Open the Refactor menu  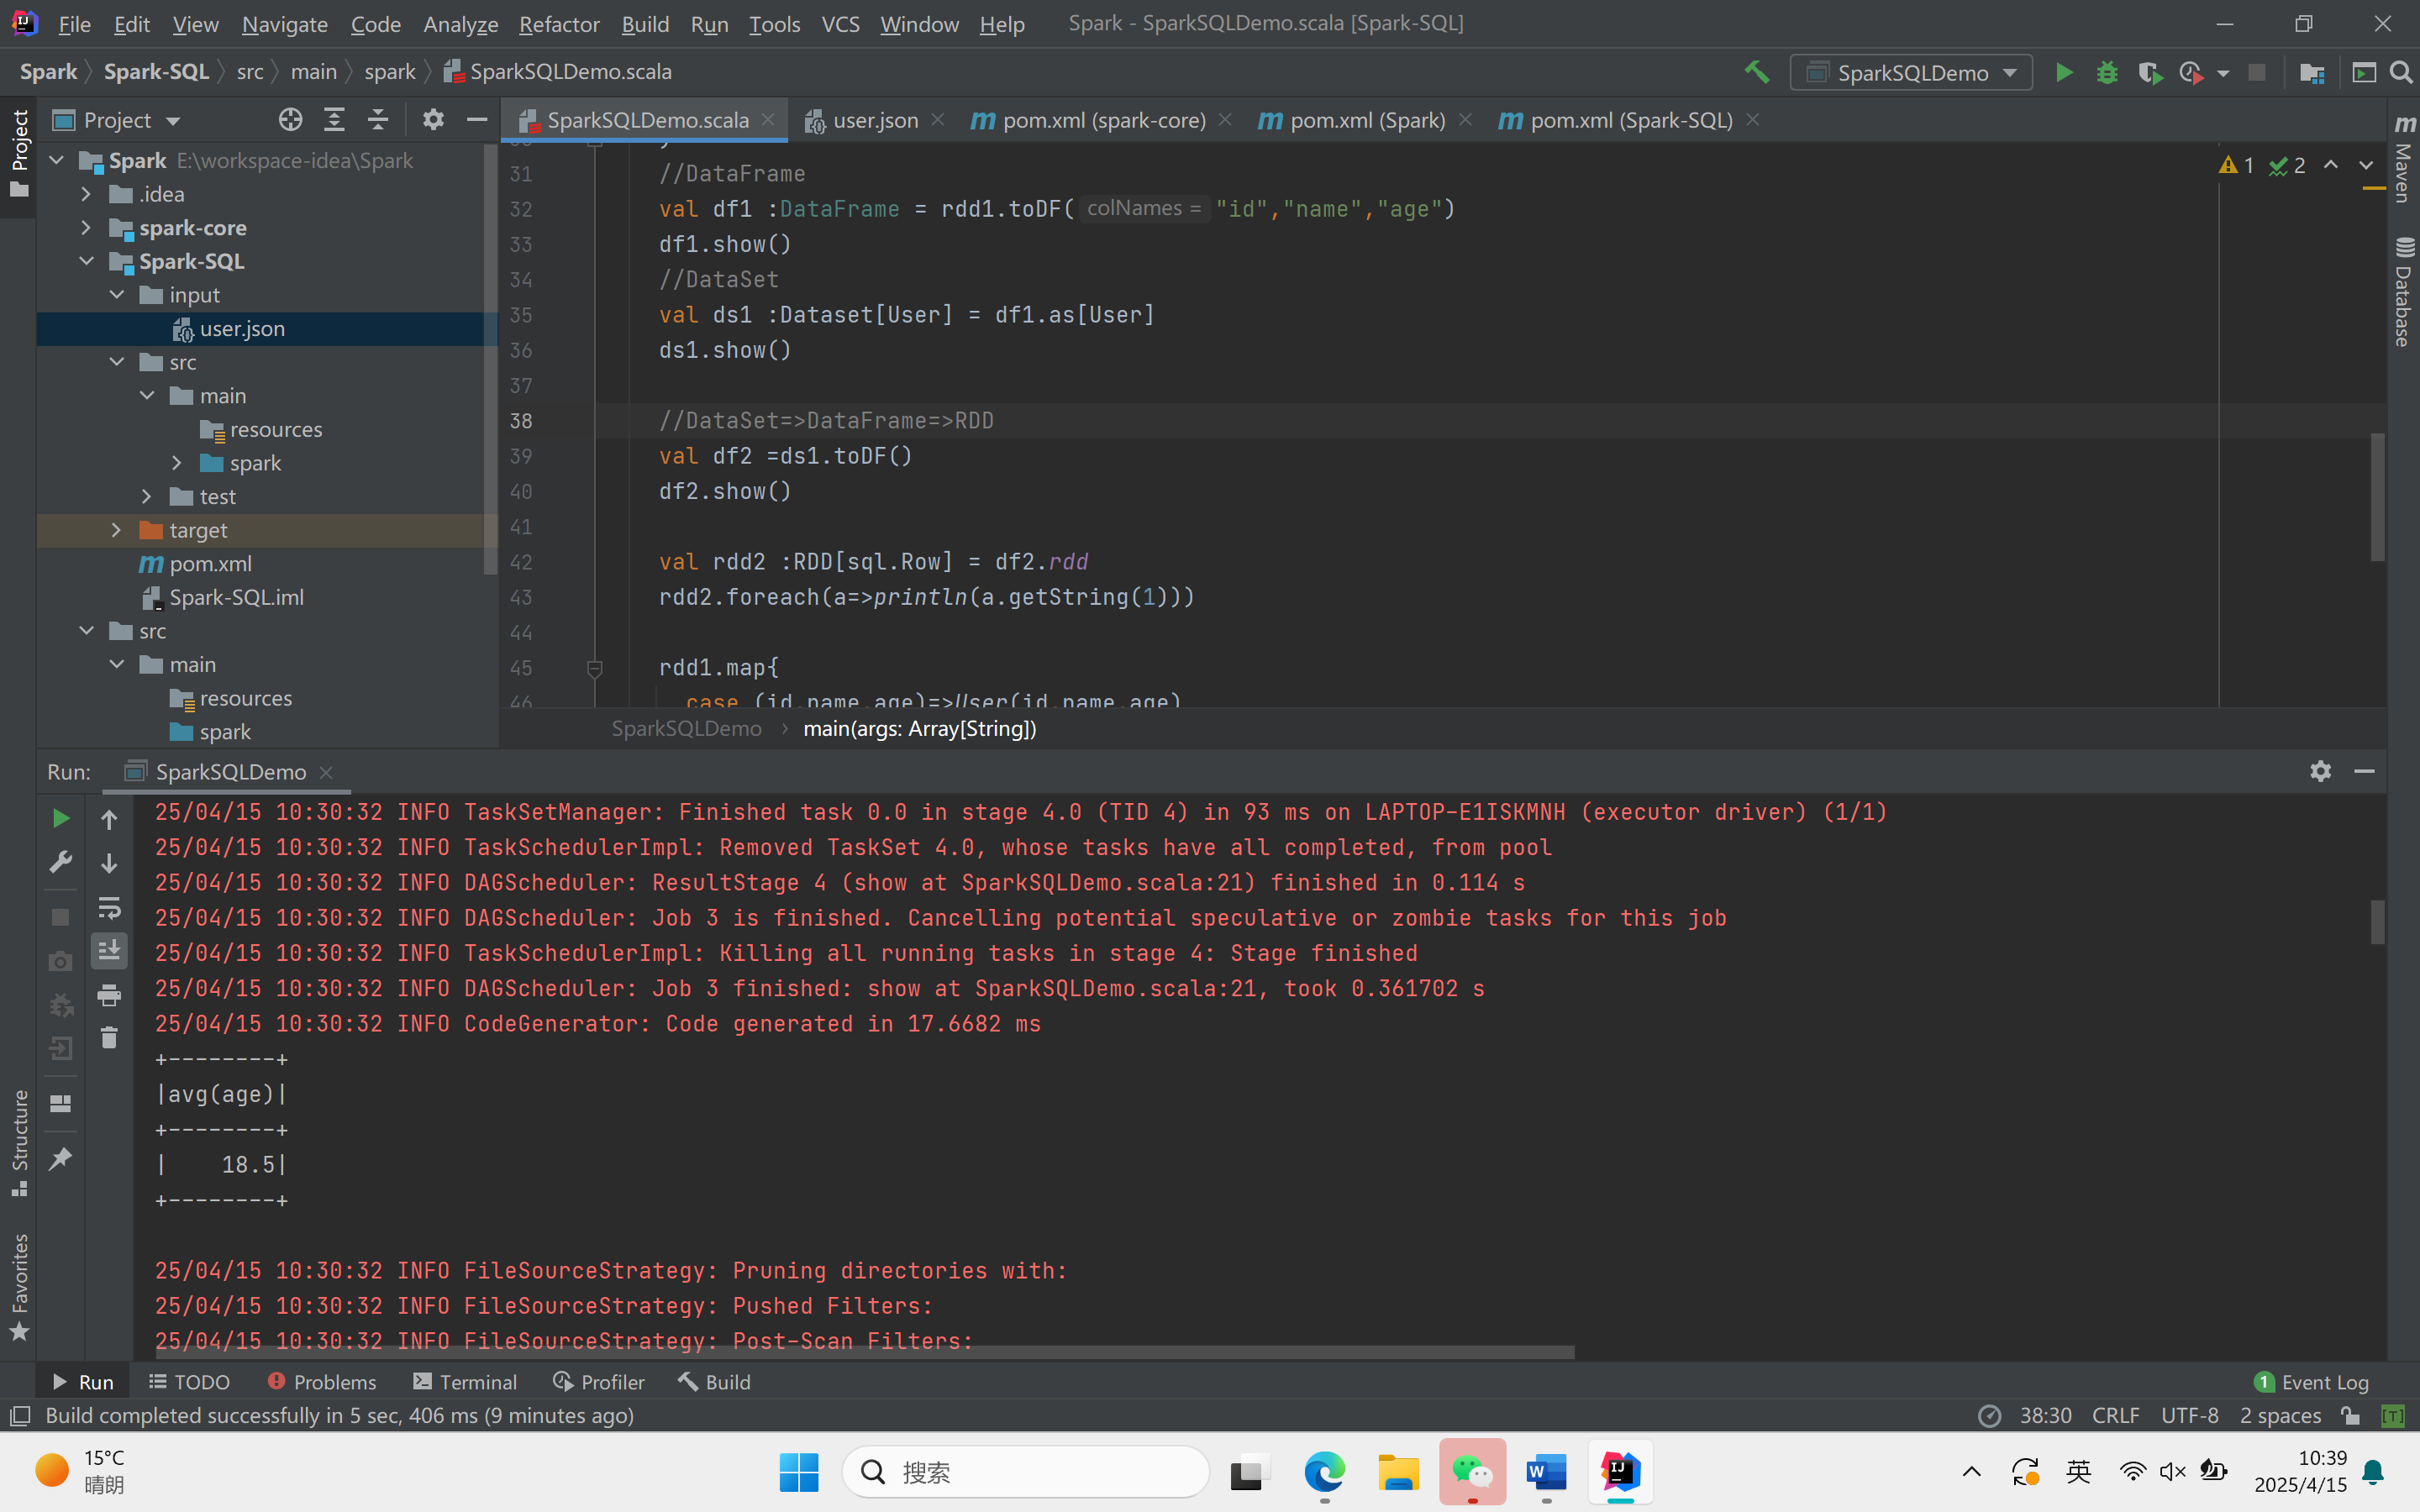click(x=558, y=24)
